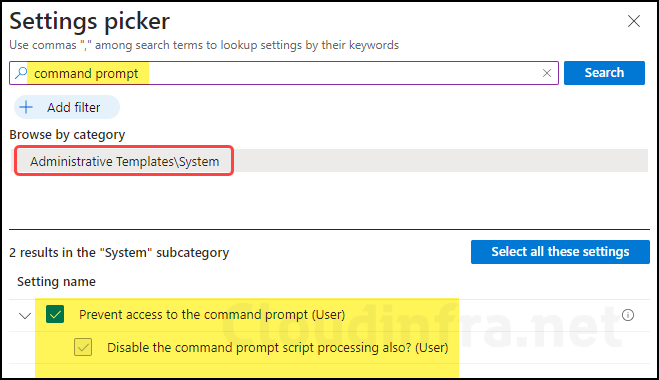Click the blue Search button
659x380 pixels.
604,73
